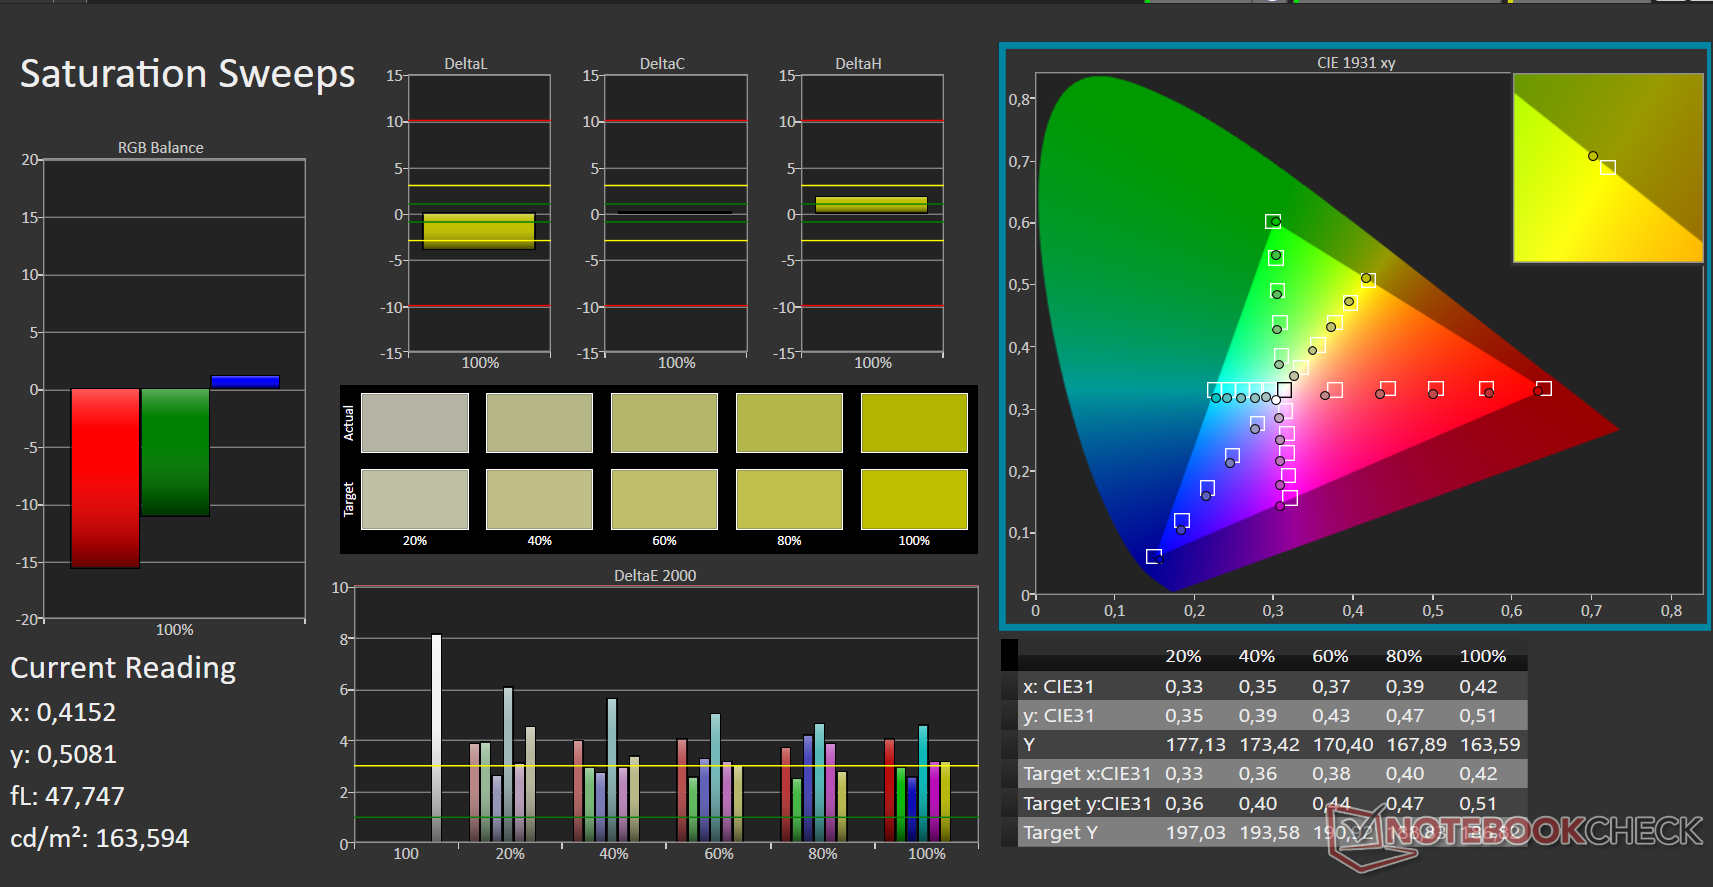The width and height of the screenshot is (1713, 887).
Task: Click the Actual 20% color swatch
Action: click(414, 423)
